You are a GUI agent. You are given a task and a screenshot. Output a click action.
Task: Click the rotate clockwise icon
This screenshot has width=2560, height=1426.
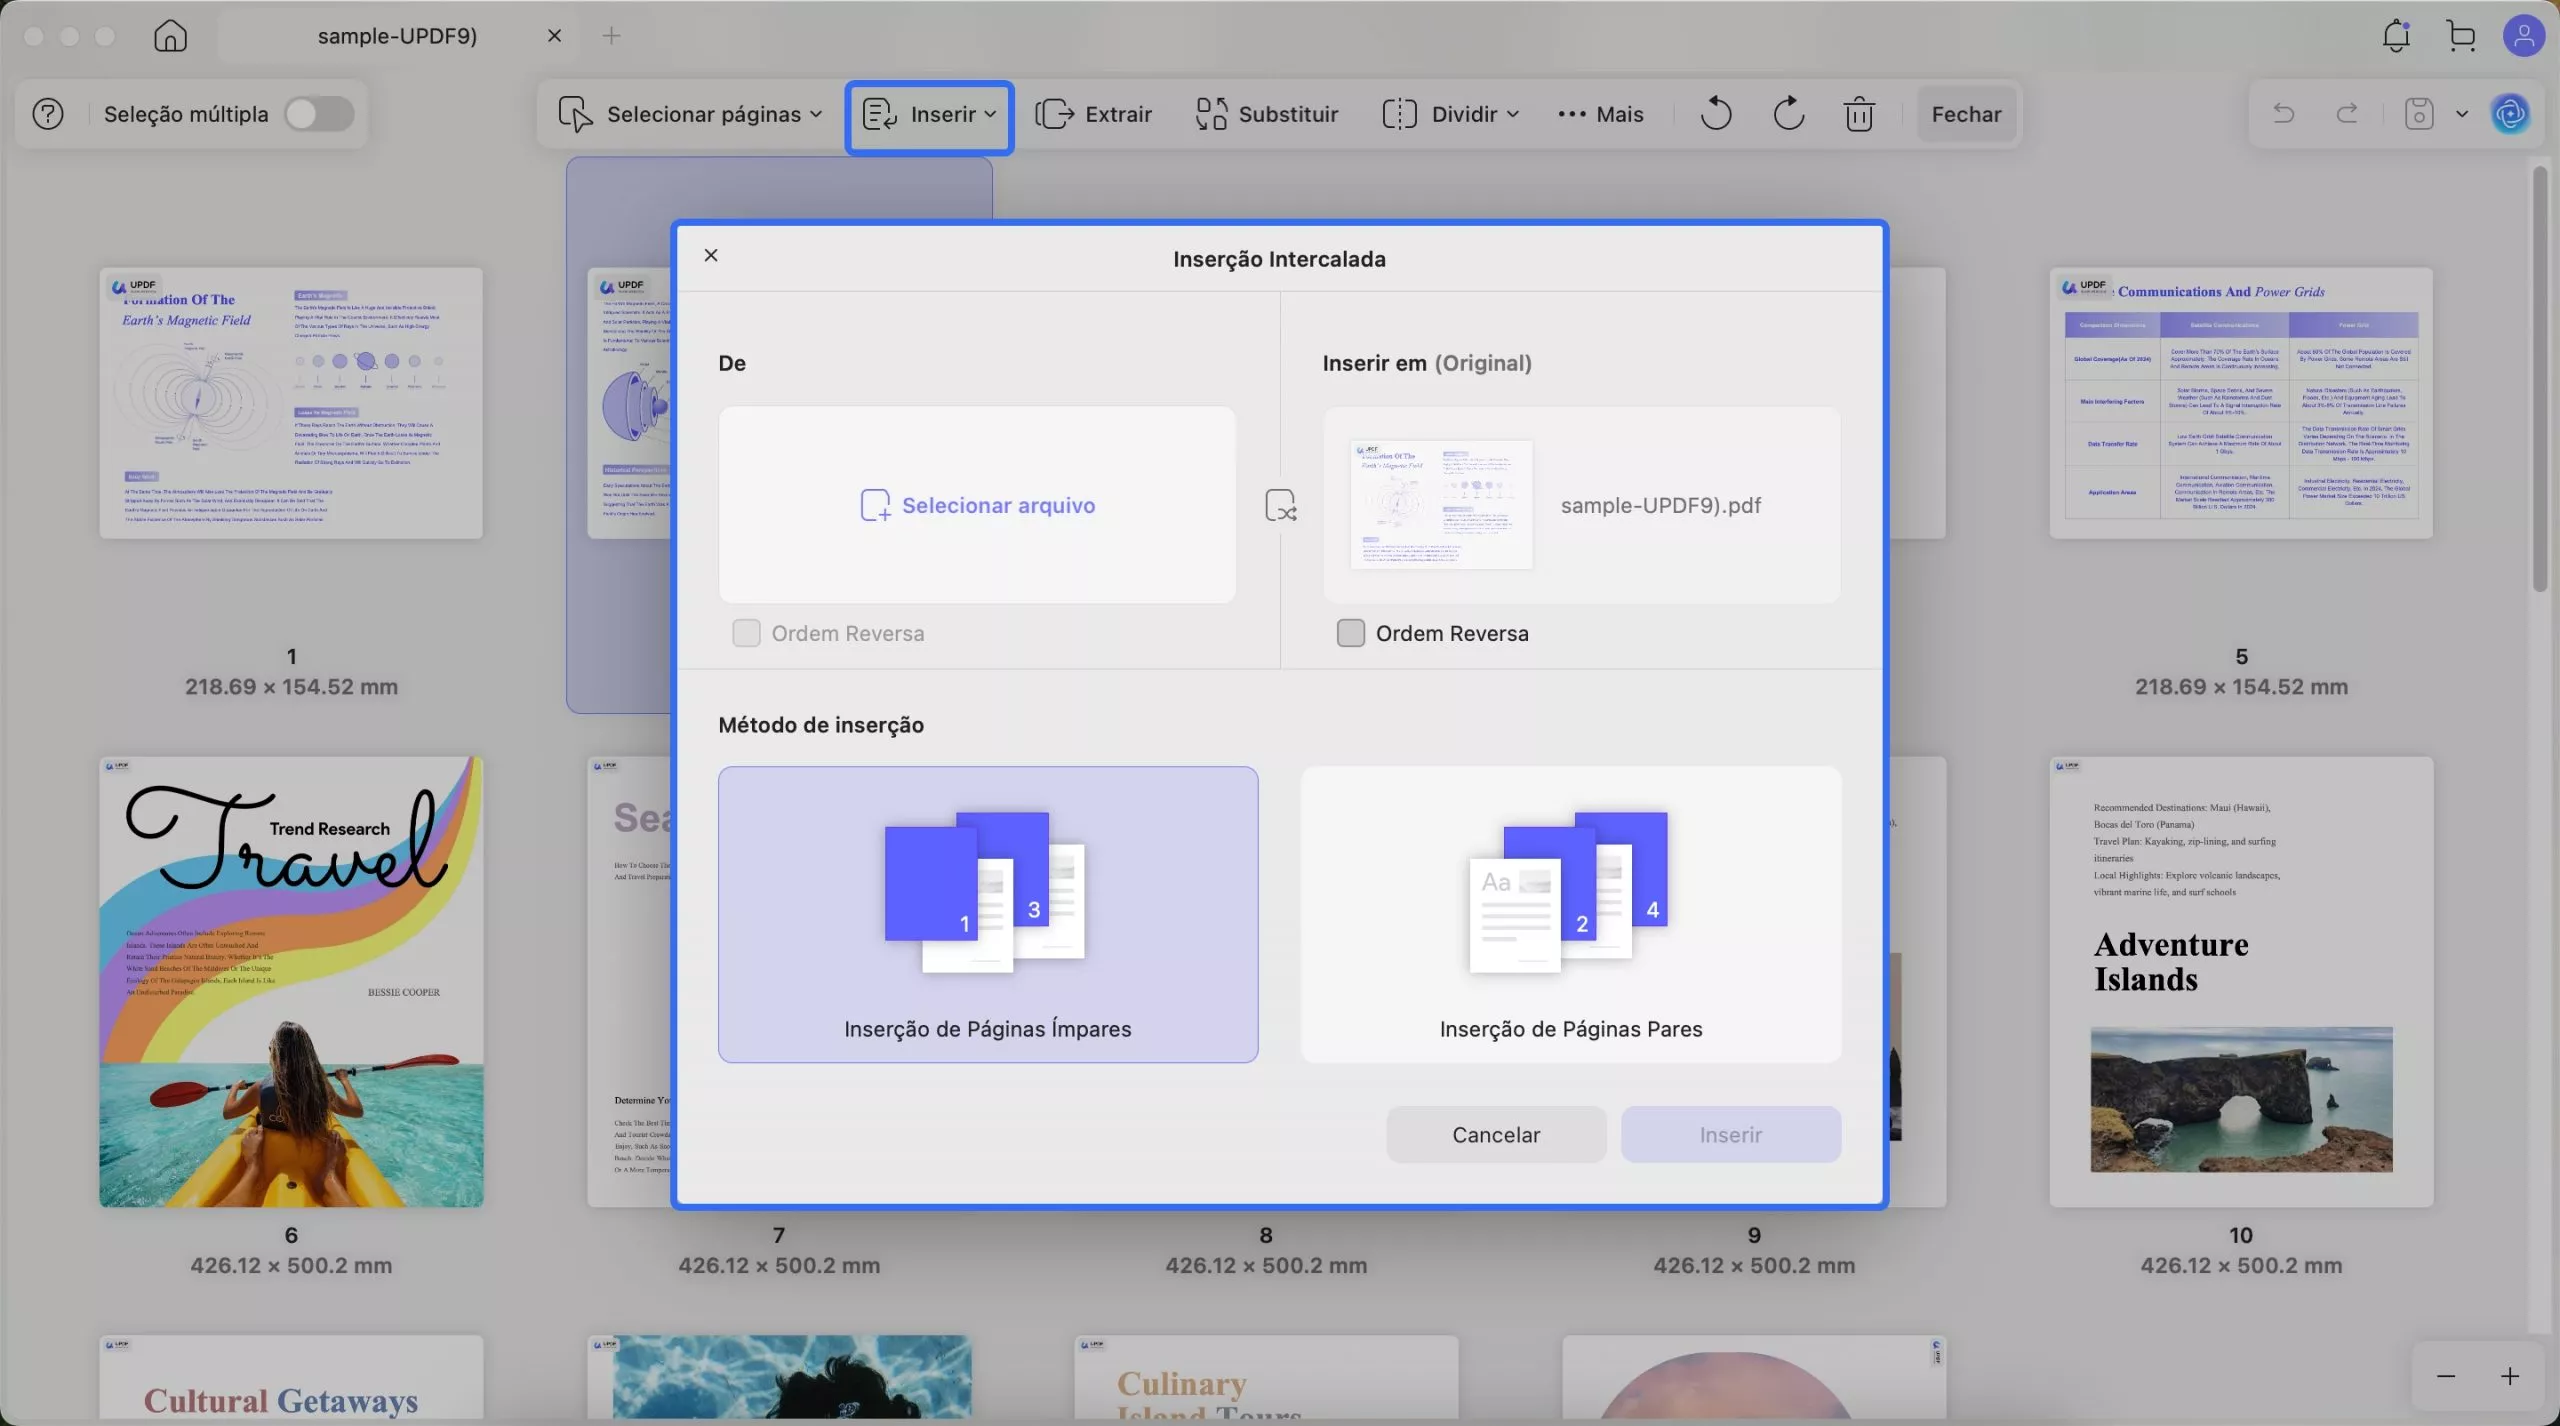(1788, 114)
